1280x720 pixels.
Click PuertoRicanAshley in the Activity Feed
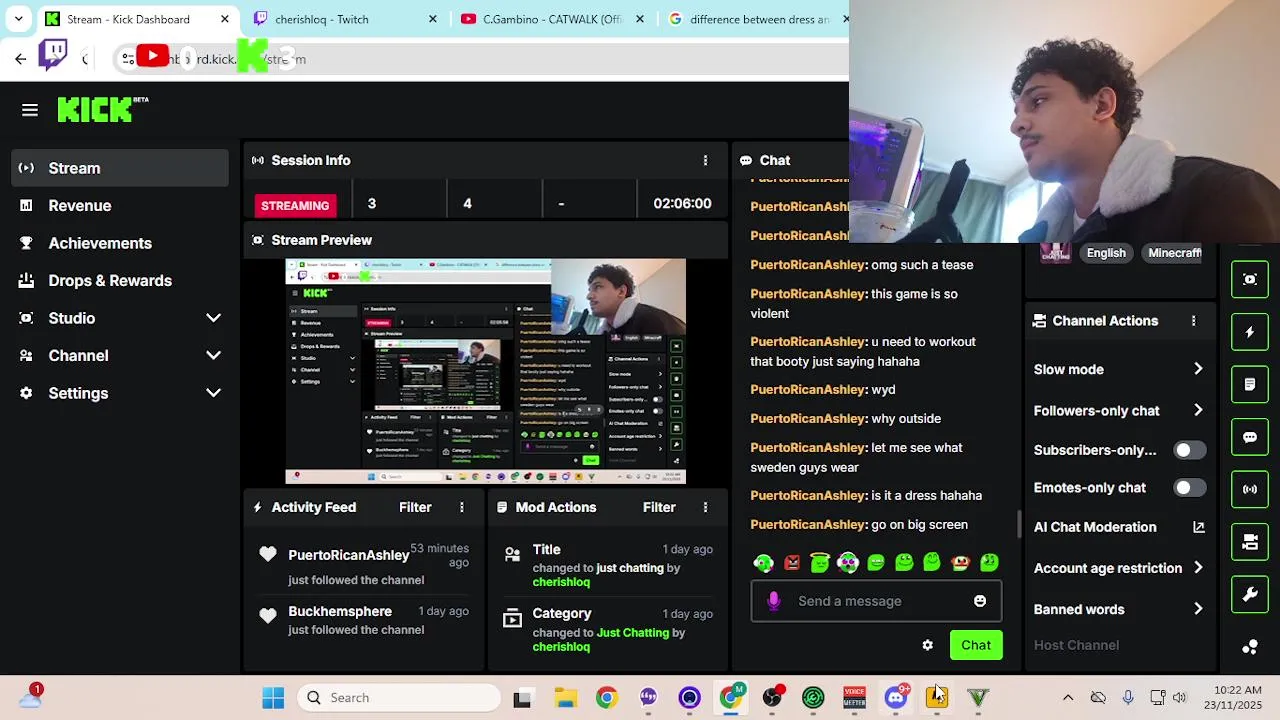click(348, 555)
